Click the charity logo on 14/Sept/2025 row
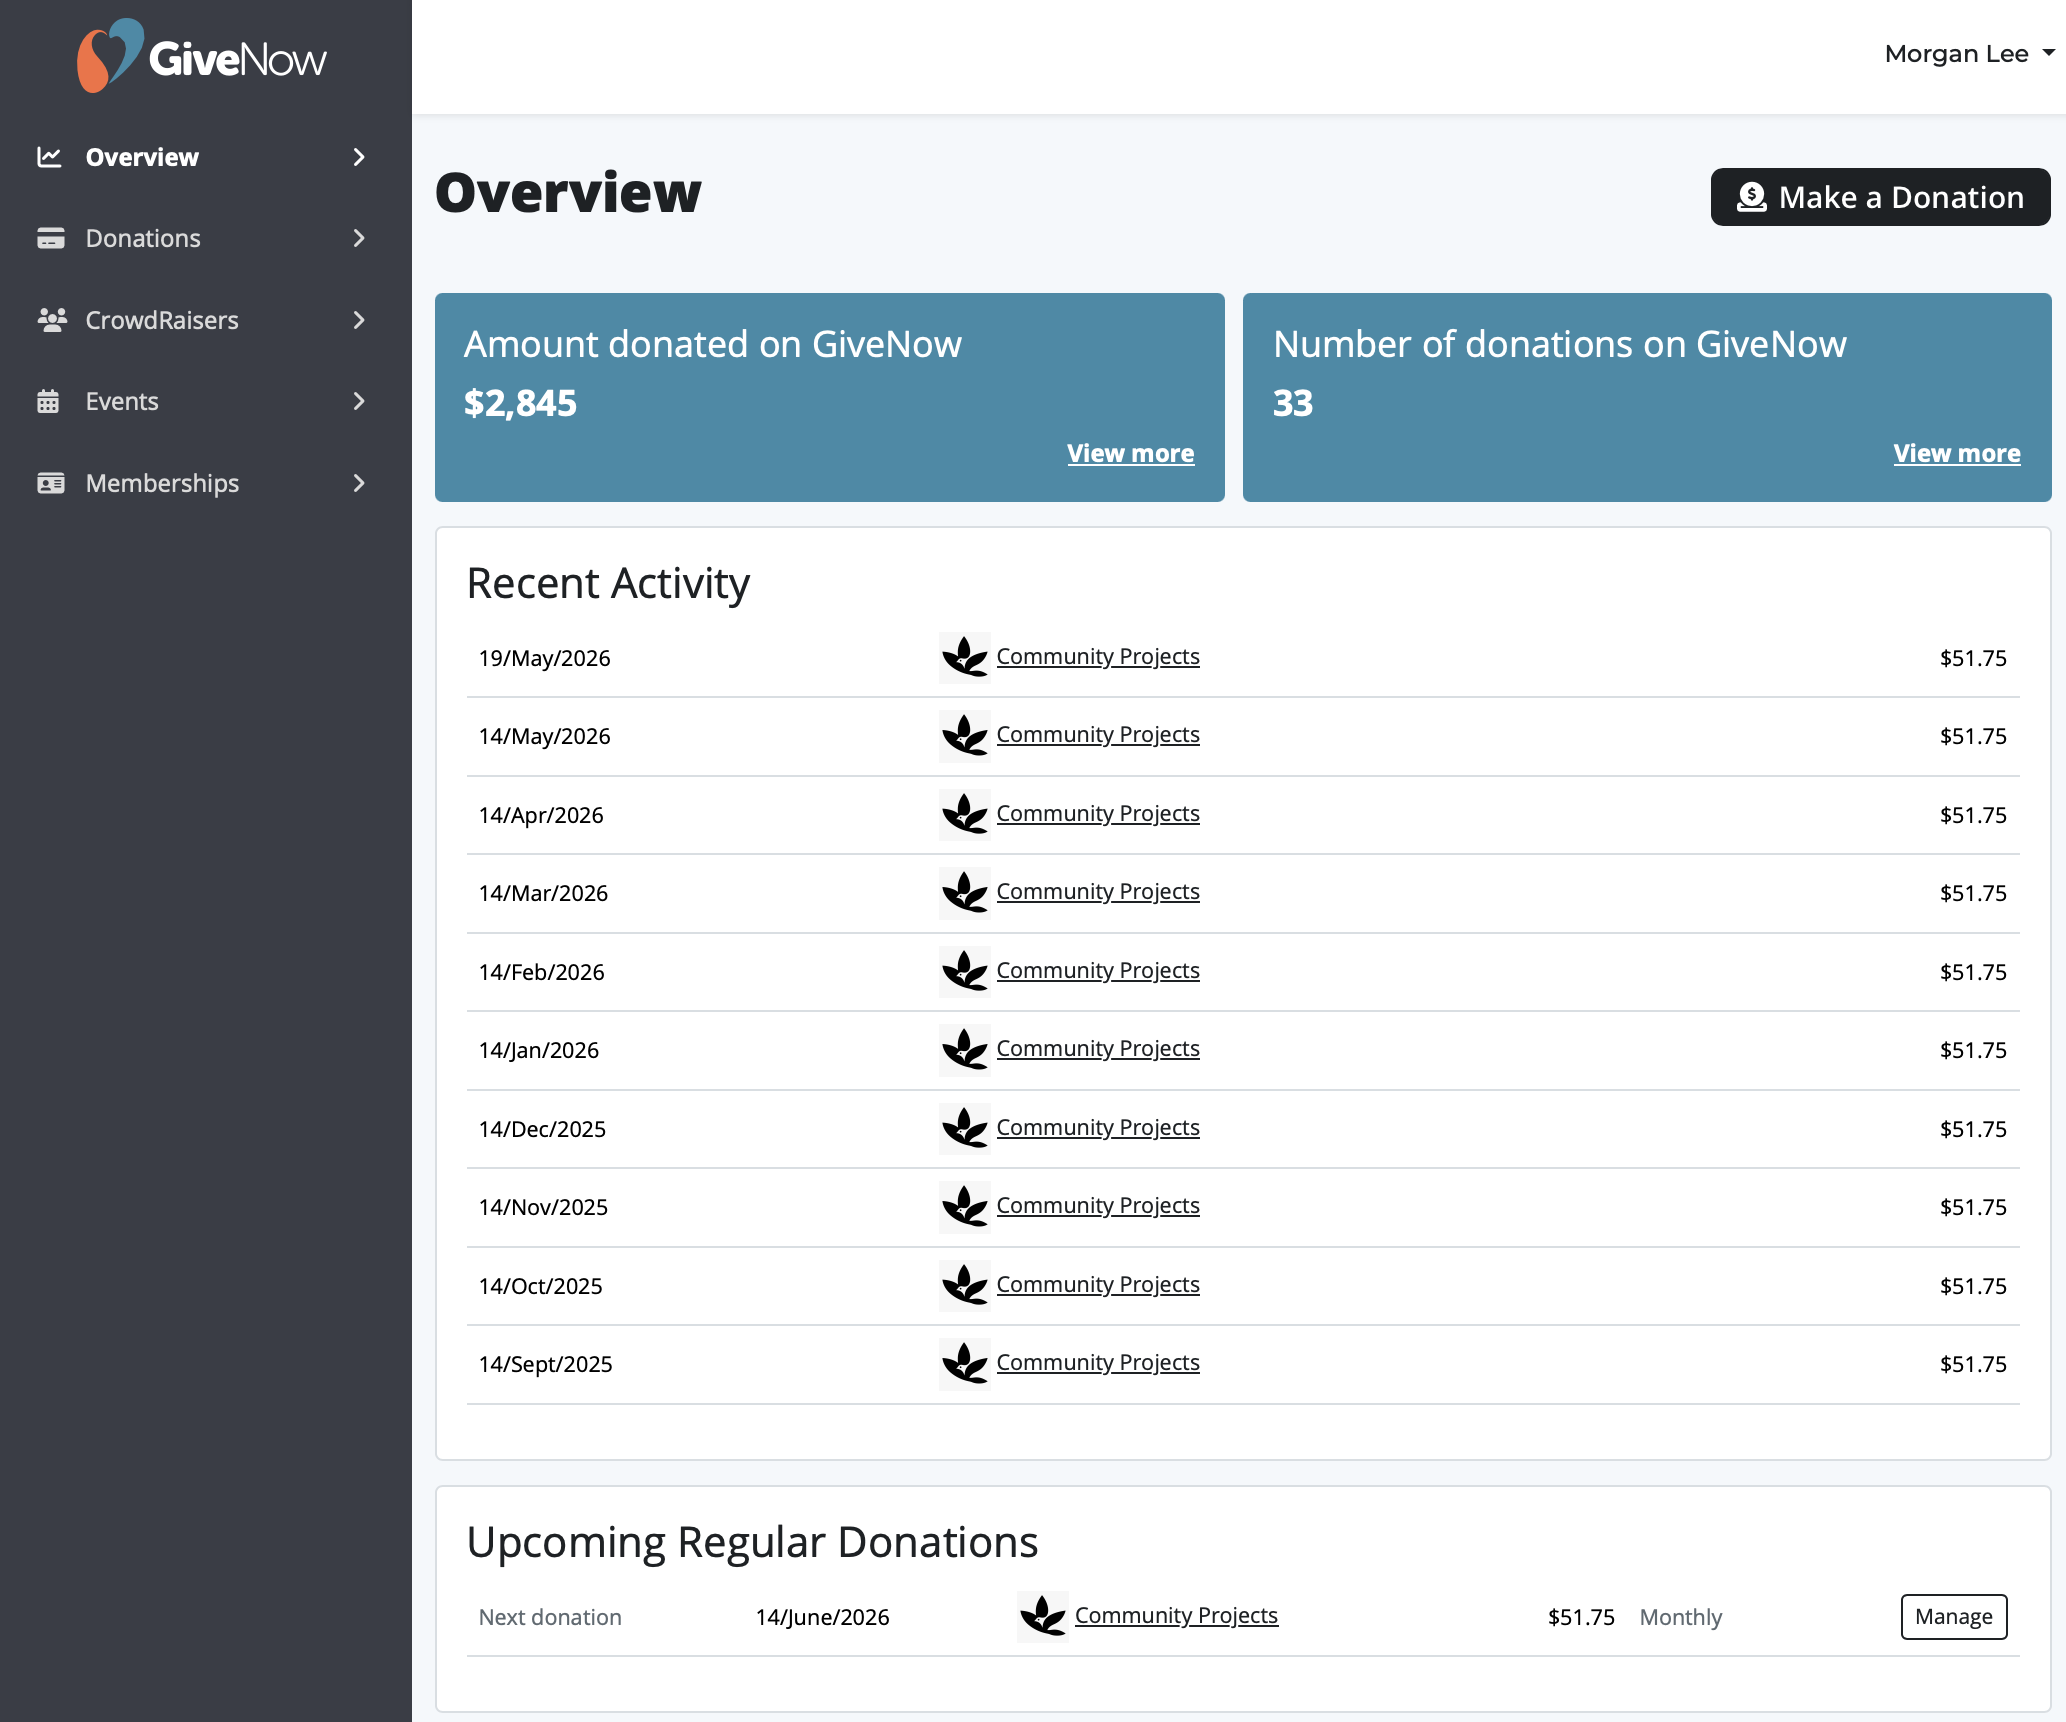The width and height of the screenshot is (2066, 1722). (965, 1364)
